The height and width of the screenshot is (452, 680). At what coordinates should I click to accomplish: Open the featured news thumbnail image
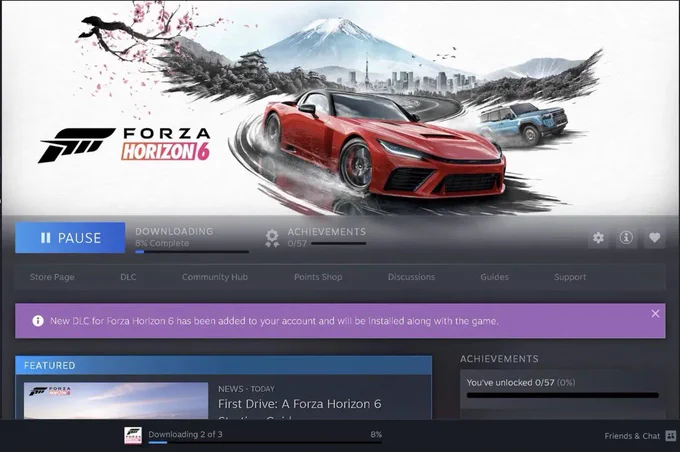tap(116, 401)
